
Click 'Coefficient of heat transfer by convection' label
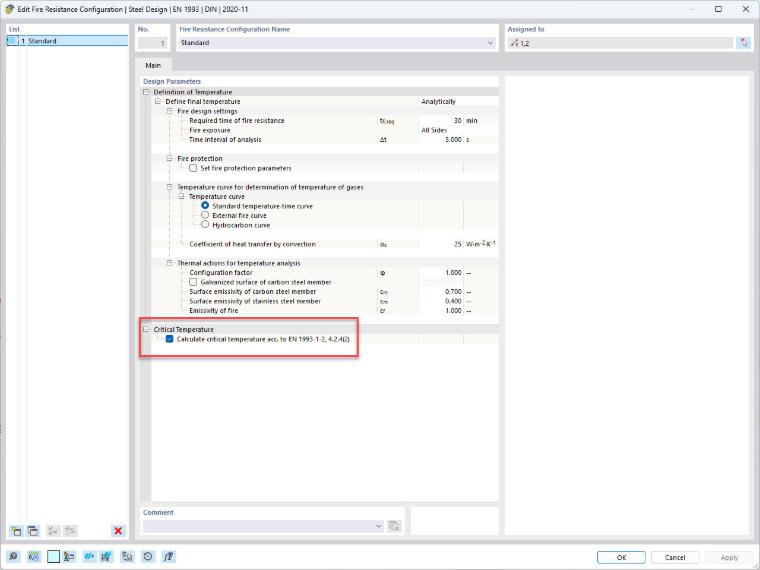252,244
